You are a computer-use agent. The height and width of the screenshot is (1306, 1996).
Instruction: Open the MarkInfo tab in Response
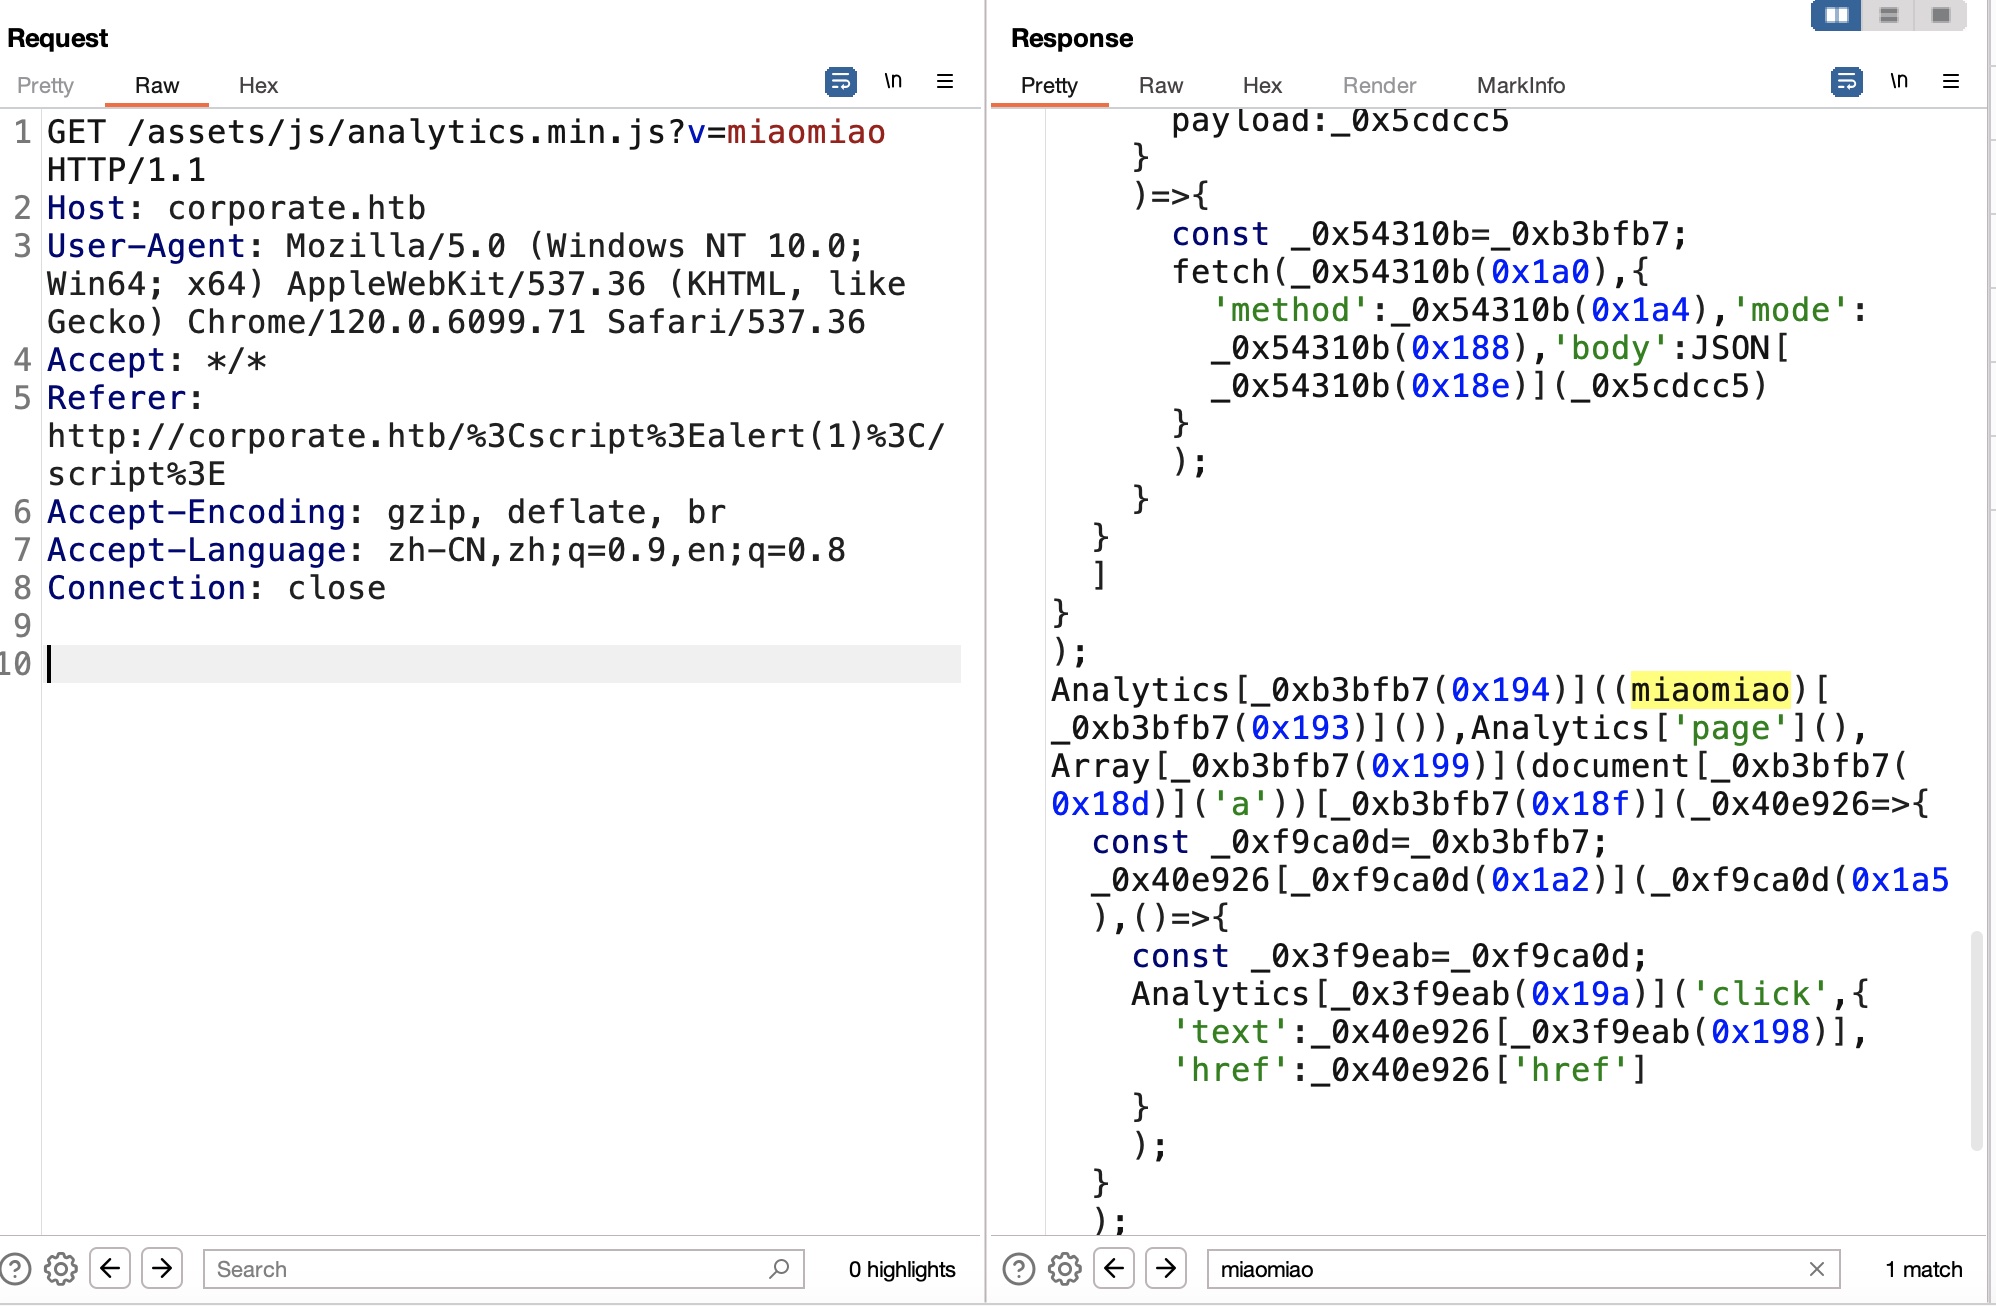pos(1520,86)
